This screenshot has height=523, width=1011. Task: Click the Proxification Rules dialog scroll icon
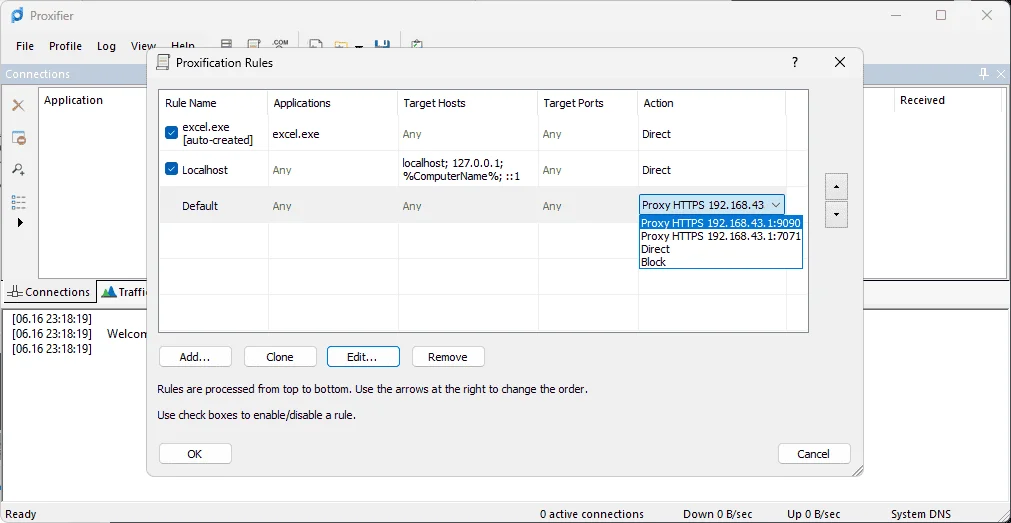[164, 63]
